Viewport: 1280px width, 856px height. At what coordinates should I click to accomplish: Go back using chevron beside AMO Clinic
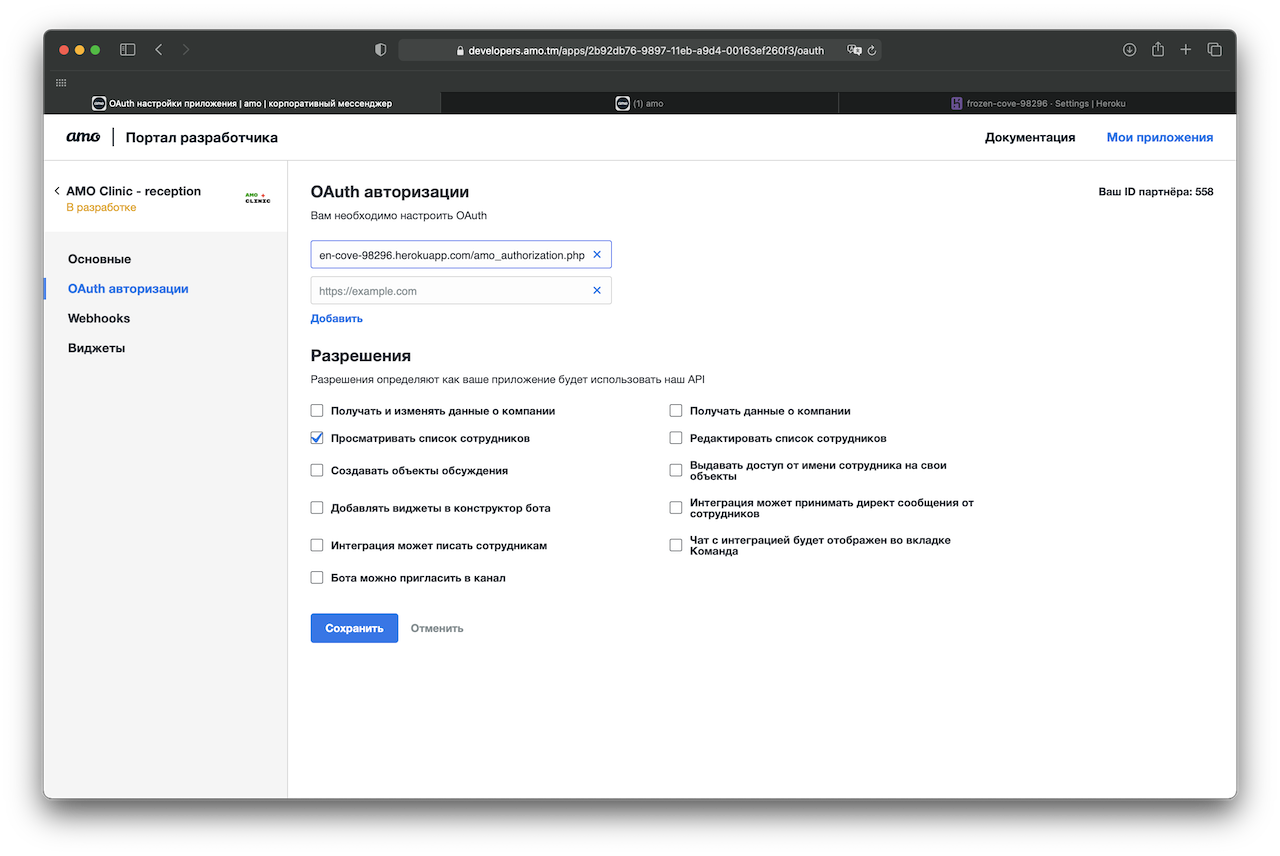(x=57, y=191)
